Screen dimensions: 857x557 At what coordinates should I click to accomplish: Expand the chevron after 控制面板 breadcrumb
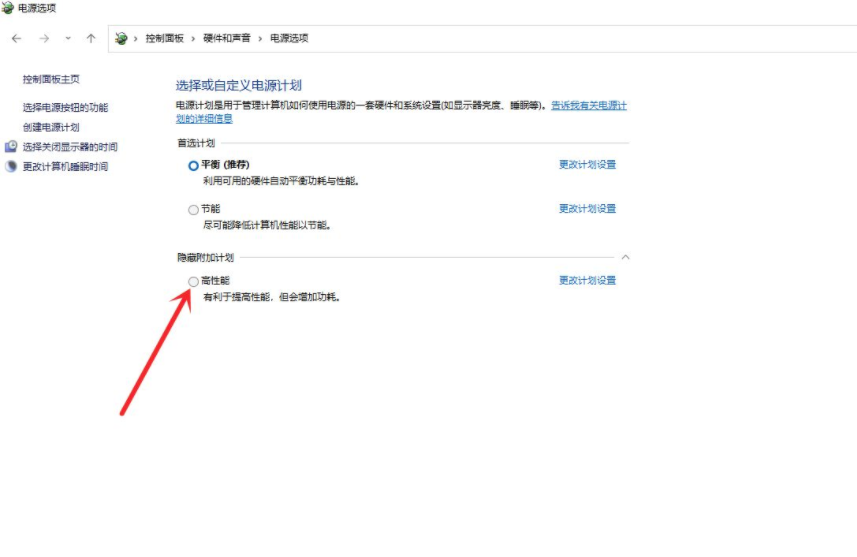[x=193, y=38]
